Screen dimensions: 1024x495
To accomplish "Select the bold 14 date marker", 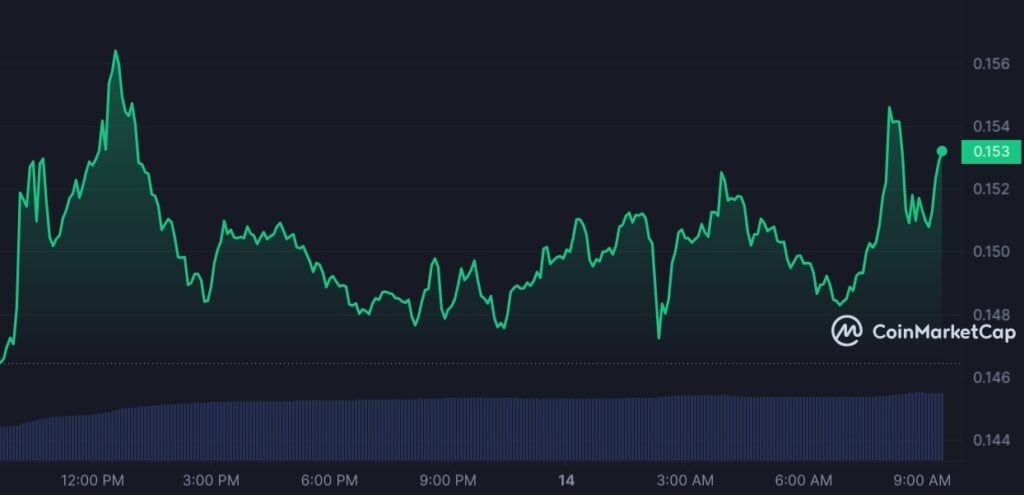I will (566, 481).
